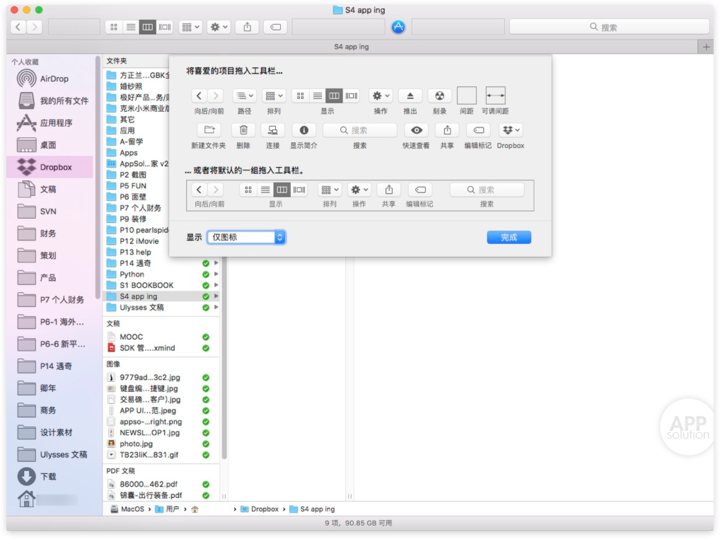Pick the 共享 share item in customize sheet
The height and width of the screenshot is (539, 720).
click(447, 130)
